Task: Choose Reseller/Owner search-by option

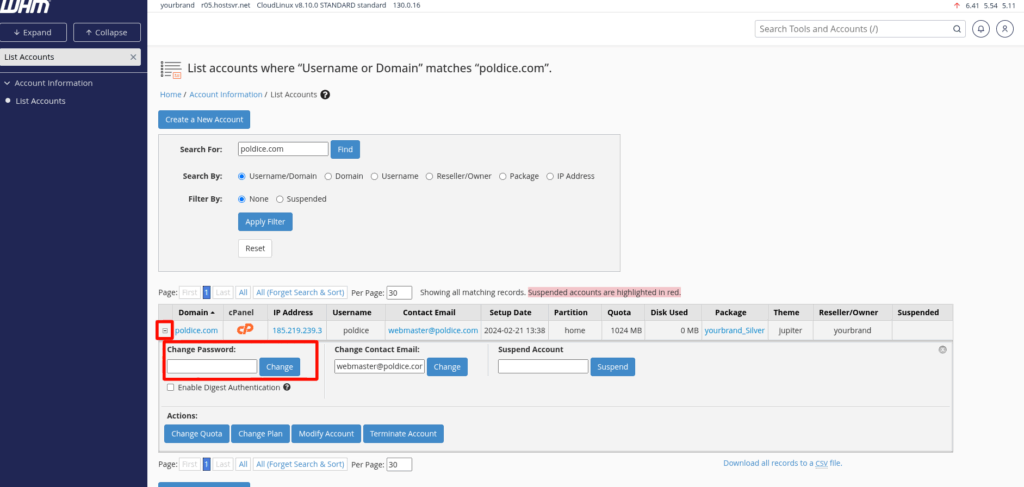Action: [x=429, y=176]
